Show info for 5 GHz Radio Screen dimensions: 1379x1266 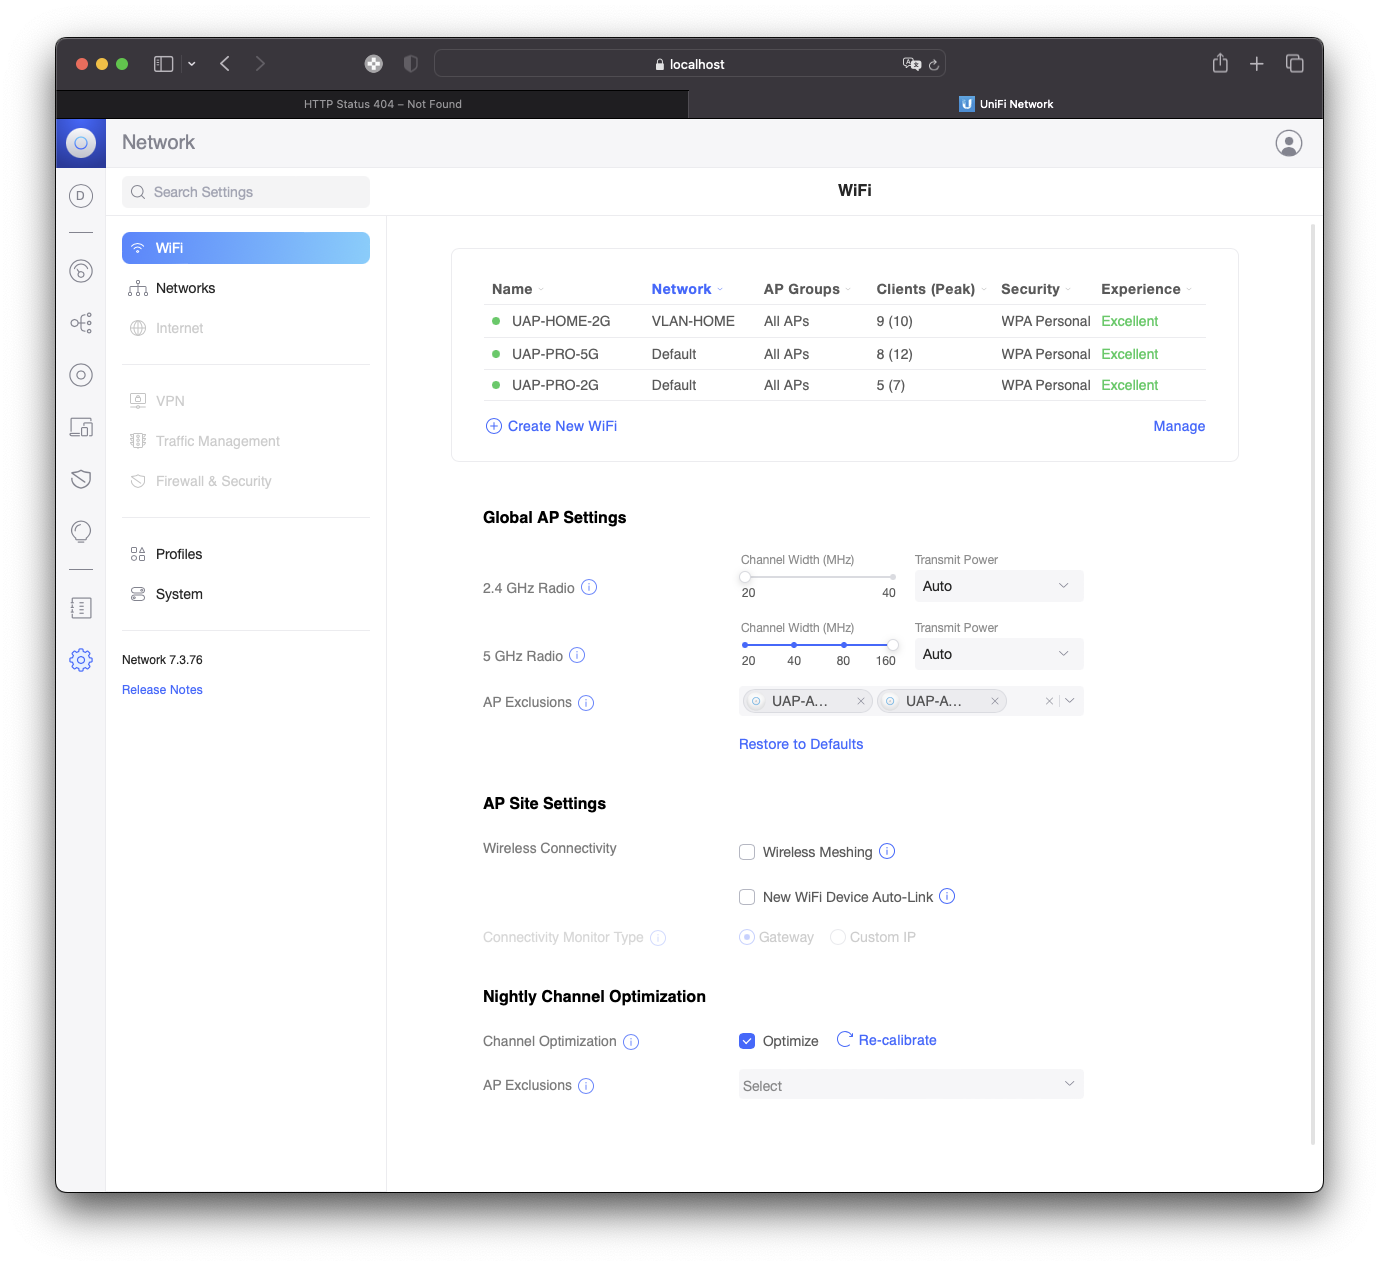tap(577, 655)
